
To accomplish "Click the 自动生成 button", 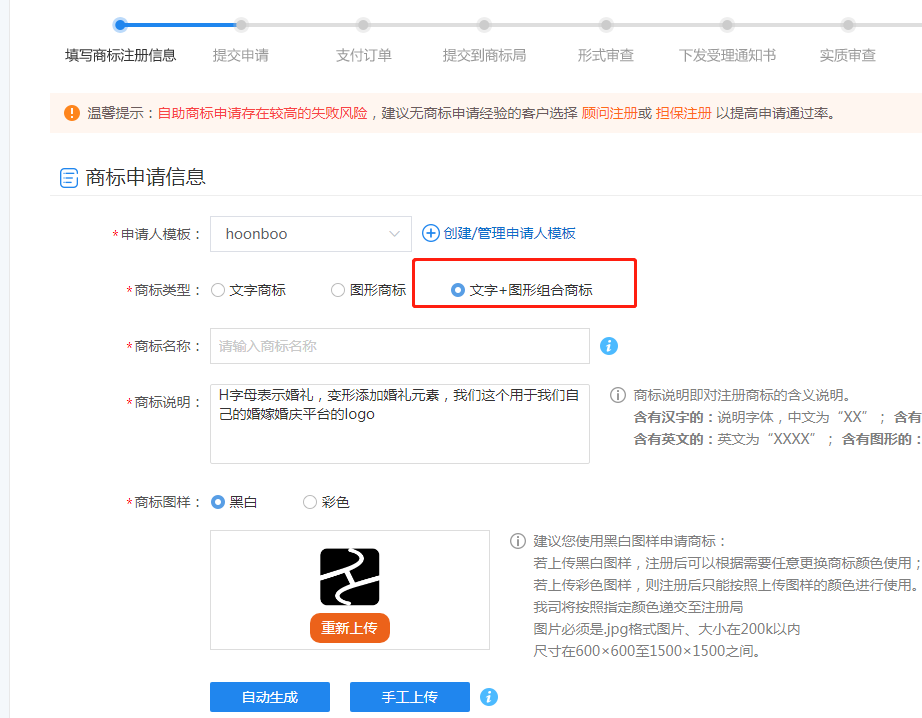I will click(x=270, y=697).
